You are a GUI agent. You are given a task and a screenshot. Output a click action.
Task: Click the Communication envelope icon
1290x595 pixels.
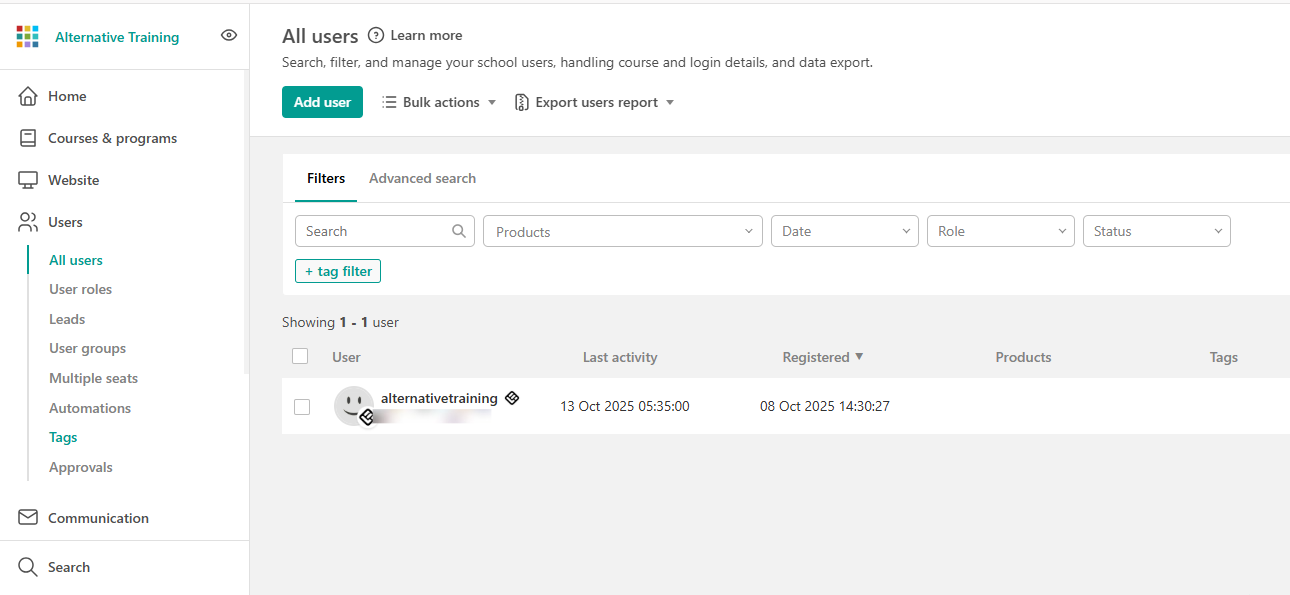28,518
